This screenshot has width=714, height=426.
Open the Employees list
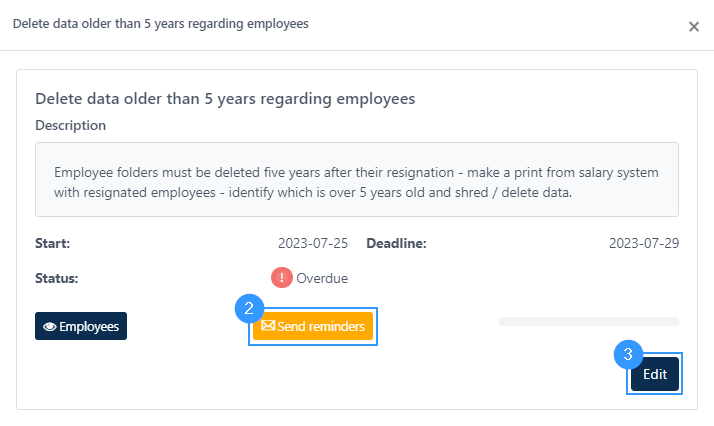[x=81, y=326]
